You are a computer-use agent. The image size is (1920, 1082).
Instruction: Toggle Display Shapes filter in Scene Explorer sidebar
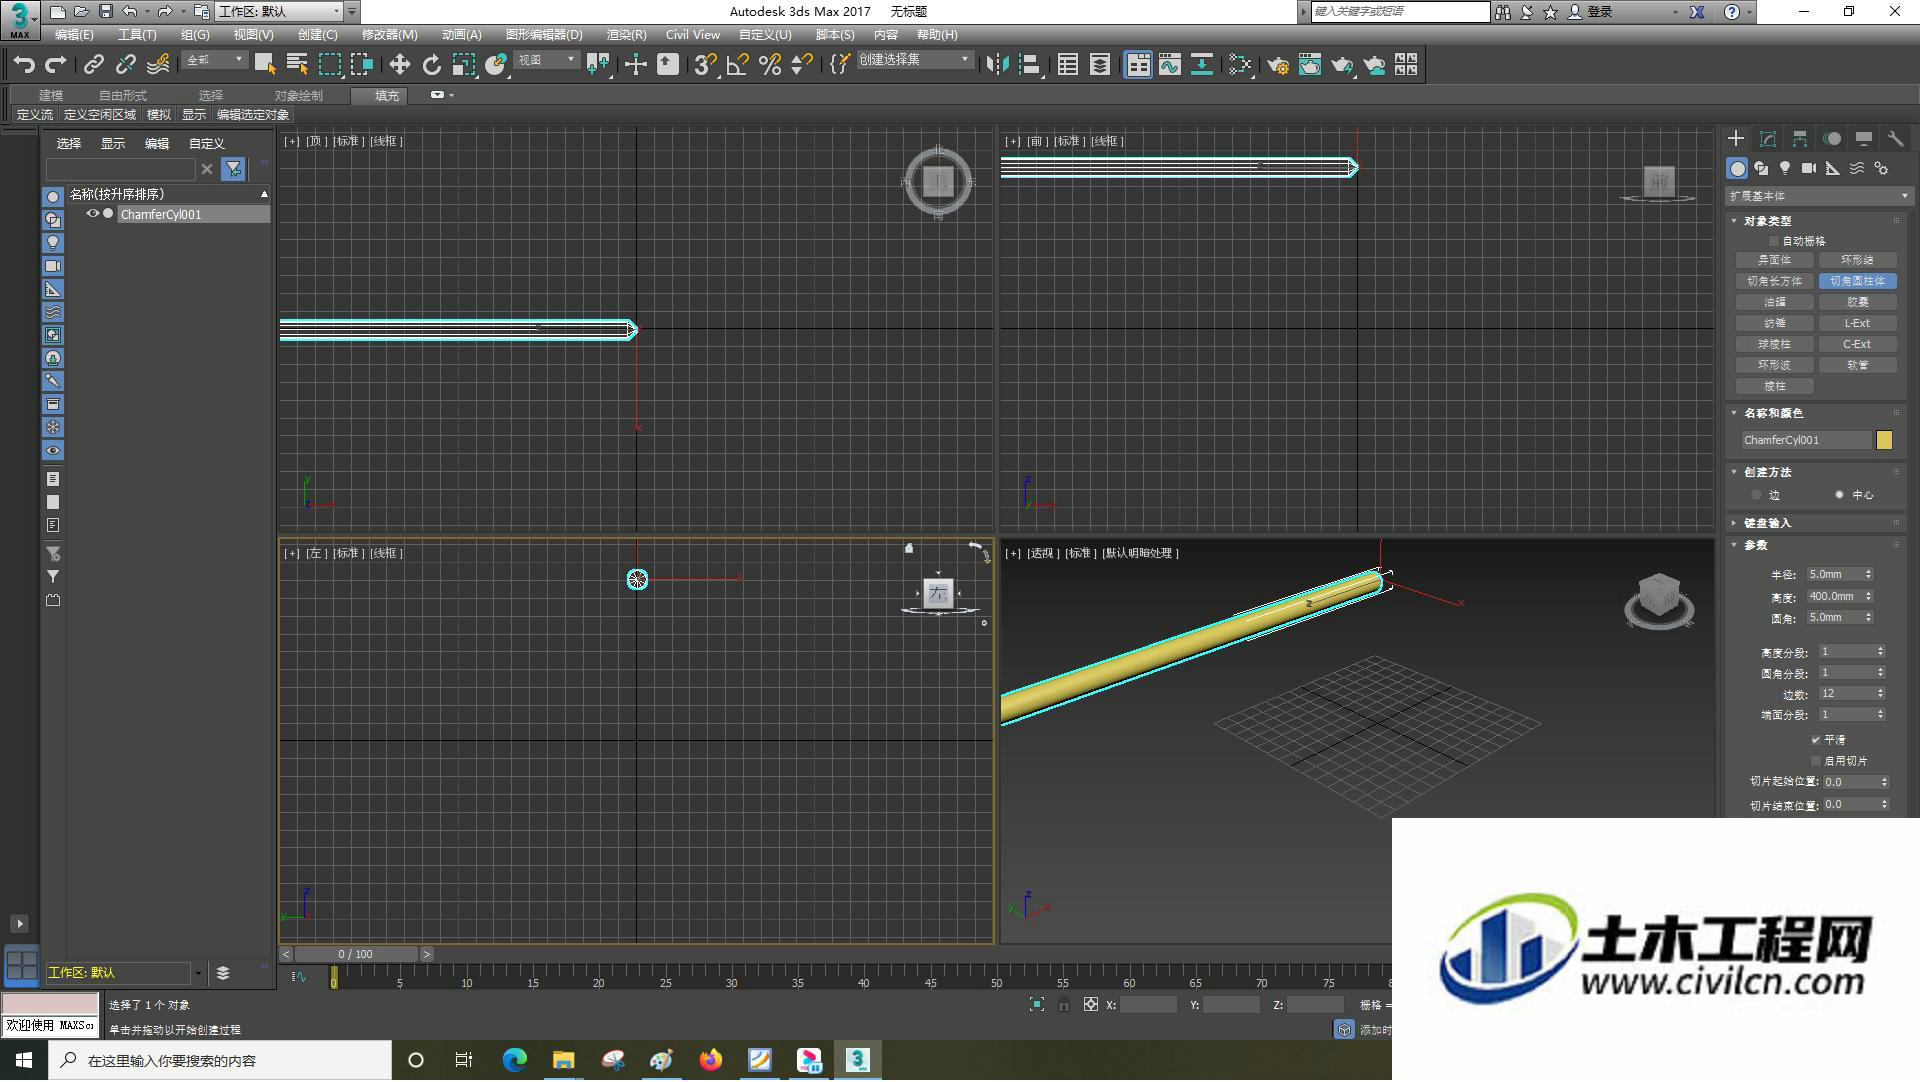(x=53, y=220)
